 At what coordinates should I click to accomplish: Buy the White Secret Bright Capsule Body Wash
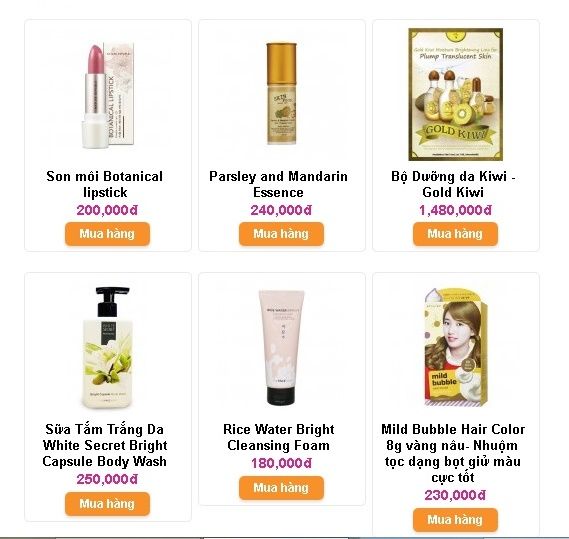coord(107,504)
